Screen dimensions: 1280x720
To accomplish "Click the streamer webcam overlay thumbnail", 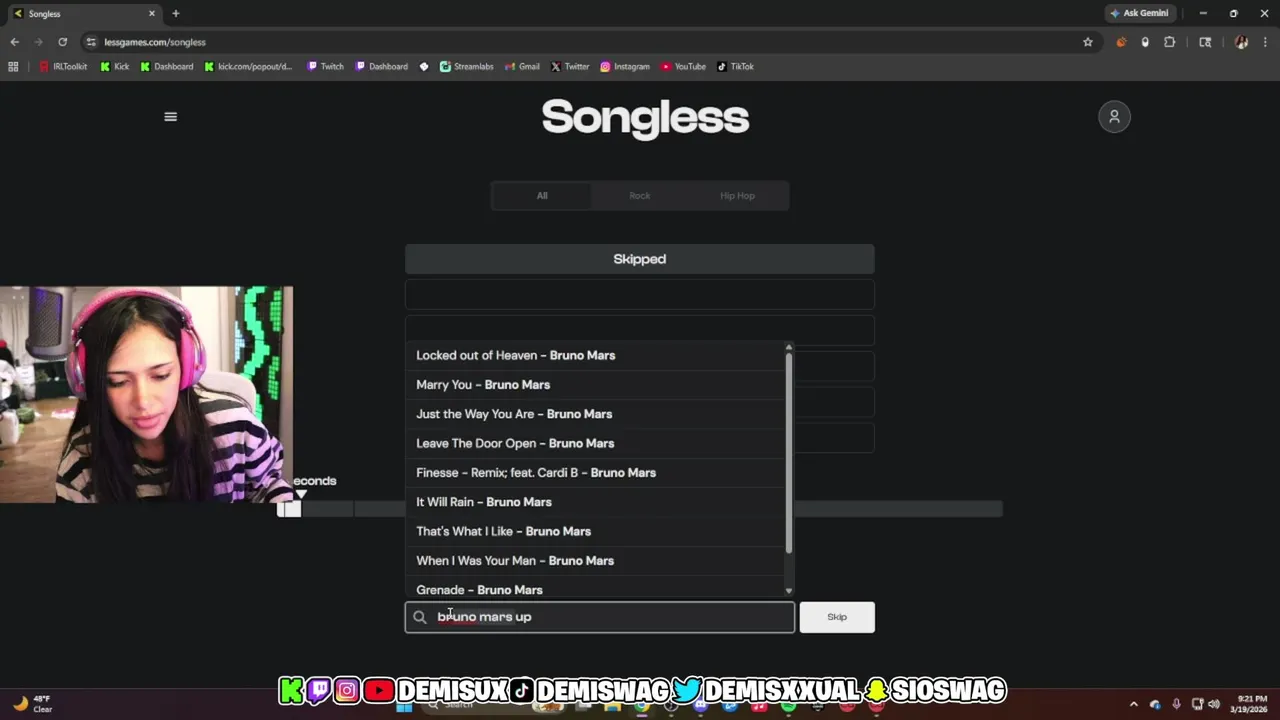I will click(147, 394).
